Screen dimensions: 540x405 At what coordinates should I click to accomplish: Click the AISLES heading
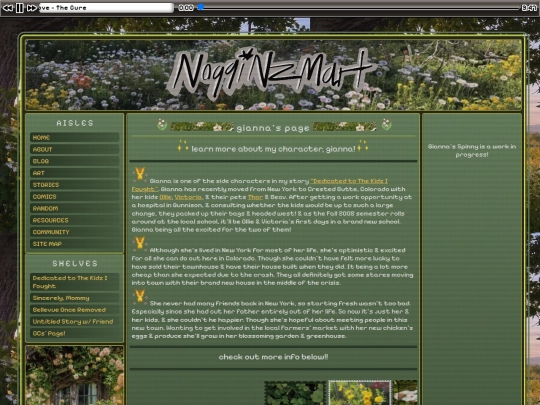tap(75, 123)
